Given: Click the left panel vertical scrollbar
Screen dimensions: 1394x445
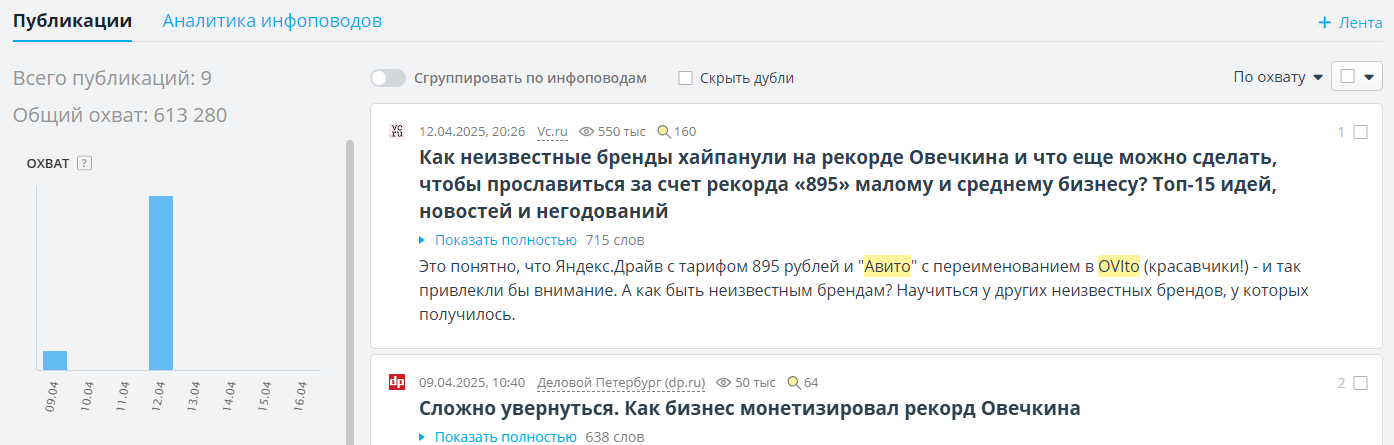Looking at the screenshot, I should coord(350,292).
